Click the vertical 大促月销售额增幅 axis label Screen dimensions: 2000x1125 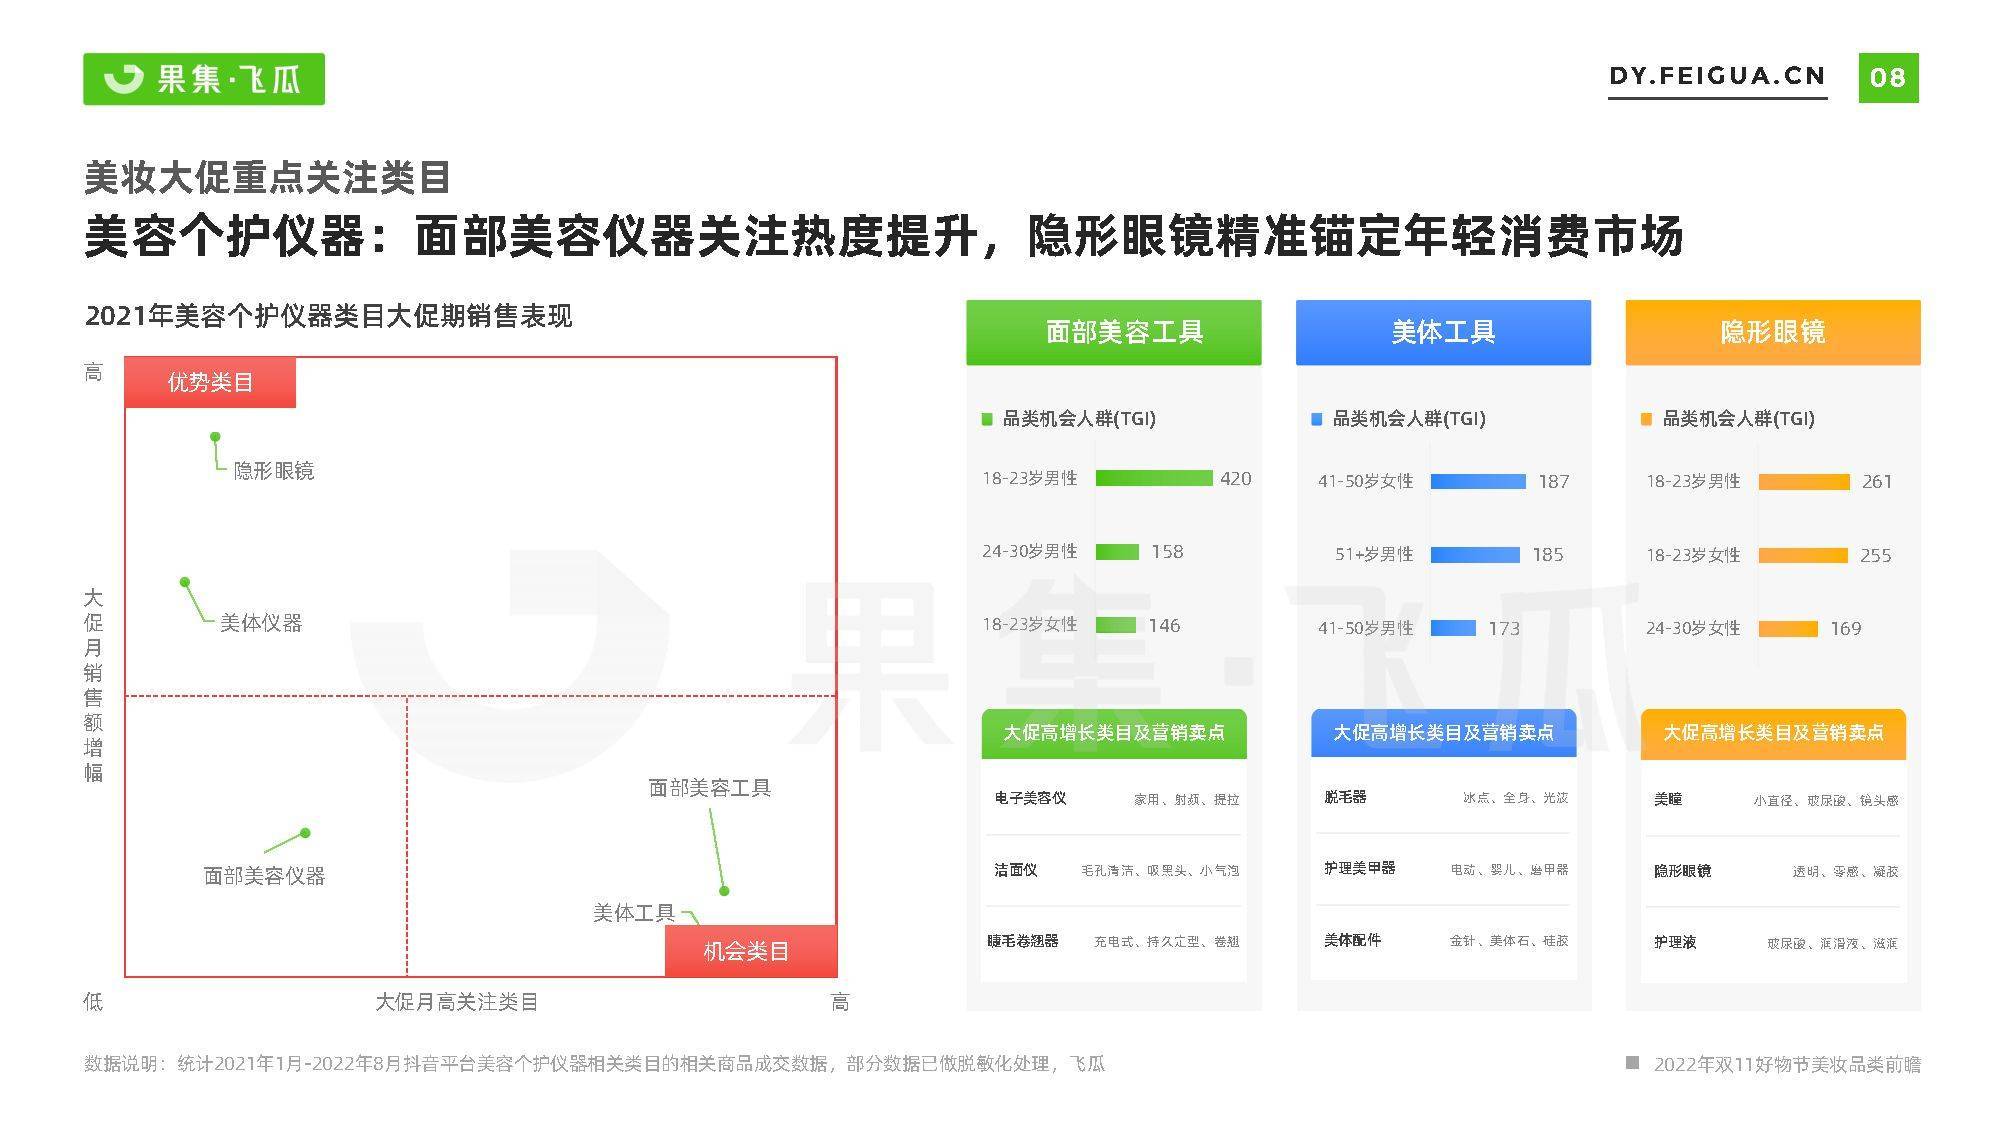point(93,685)
